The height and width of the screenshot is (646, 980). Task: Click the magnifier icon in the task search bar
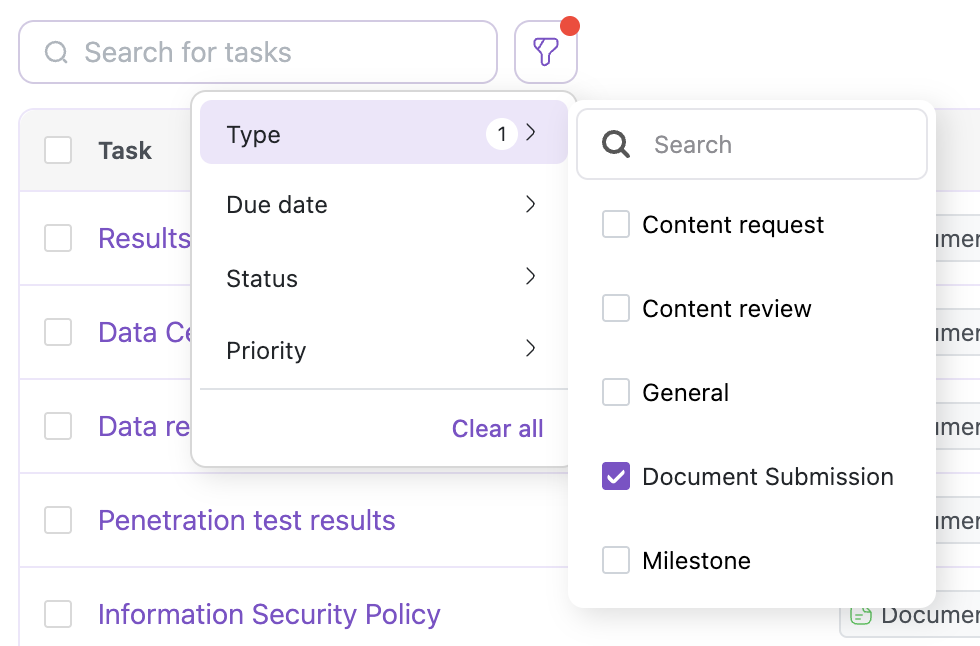(x=57, y=52)
